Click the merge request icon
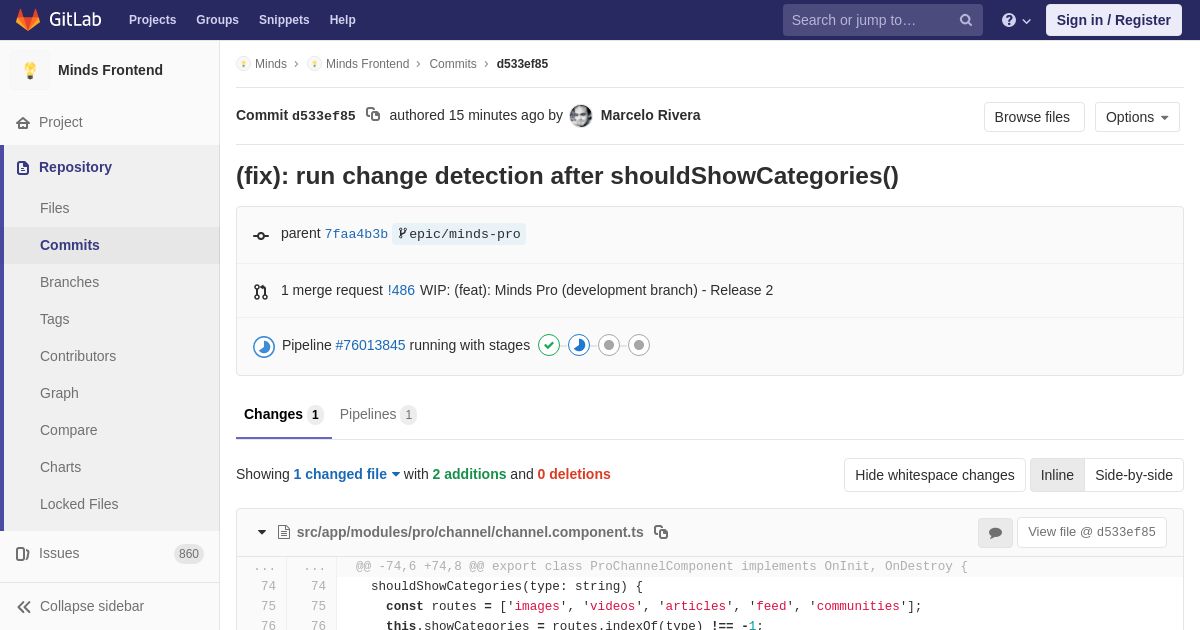 tap(261, 292)
